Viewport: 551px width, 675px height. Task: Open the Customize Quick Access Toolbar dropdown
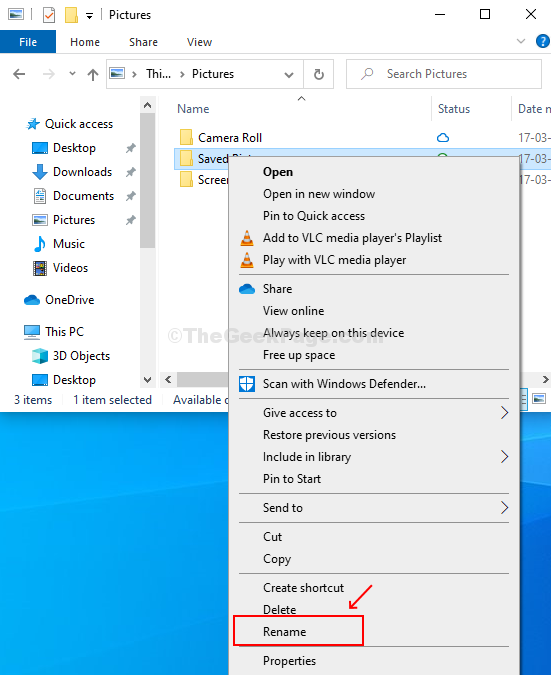pos(89,16)
